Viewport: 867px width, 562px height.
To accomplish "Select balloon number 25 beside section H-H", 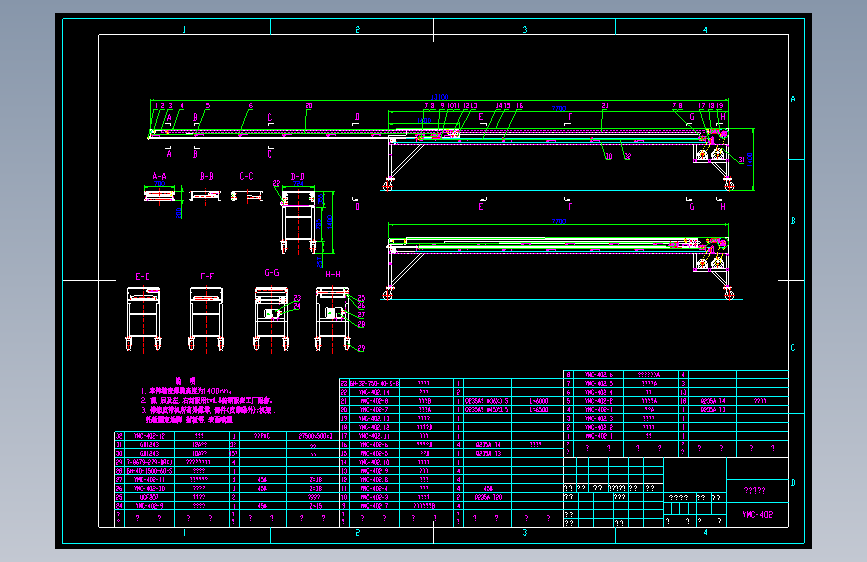I will click(x=361, y=298).
